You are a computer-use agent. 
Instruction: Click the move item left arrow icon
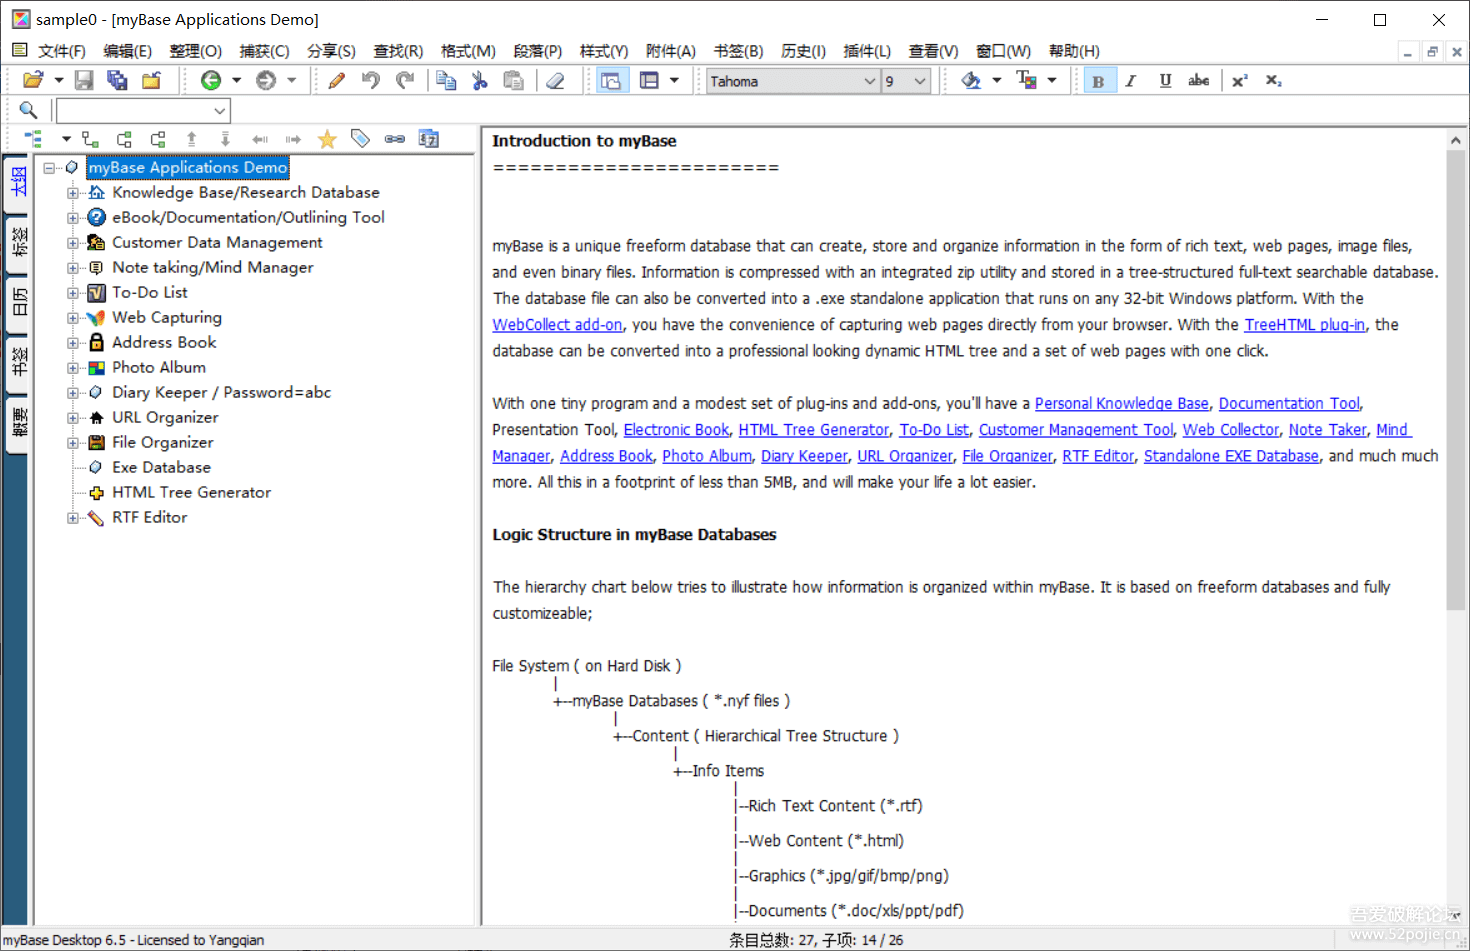tap(260, 139)
